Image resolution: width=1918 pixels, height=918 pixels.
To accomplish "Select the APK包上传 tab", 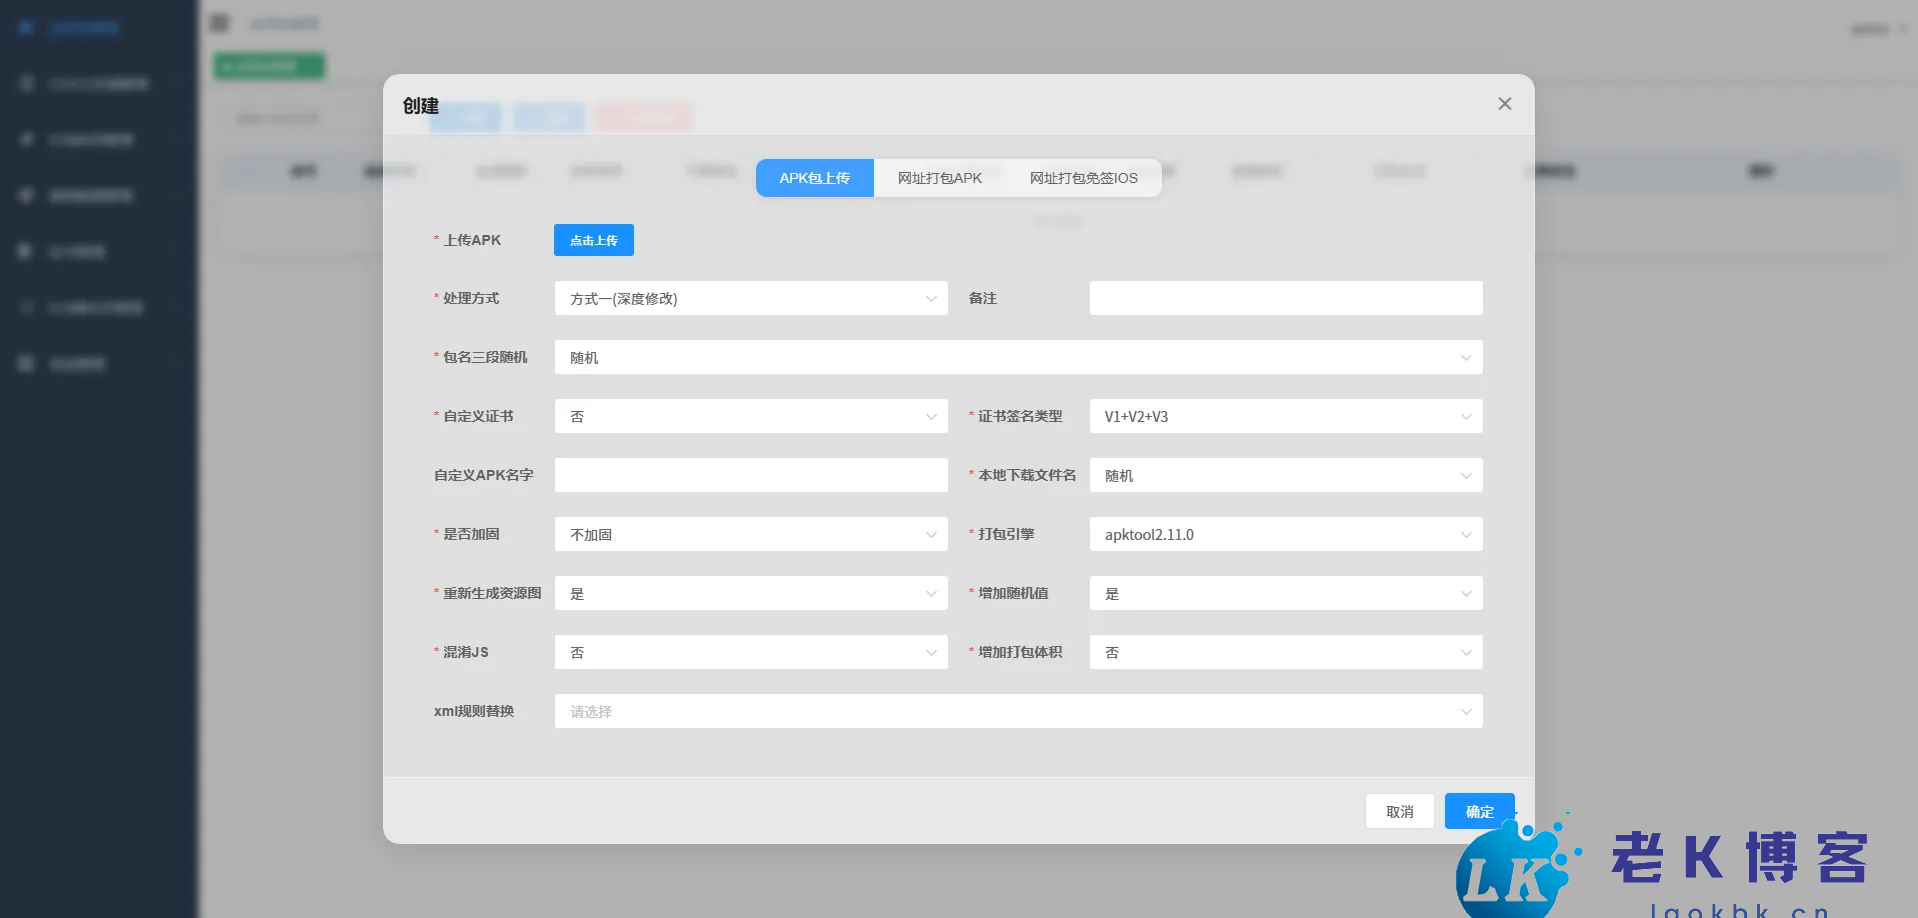I will pyautogui.click(x=814, y=178).
